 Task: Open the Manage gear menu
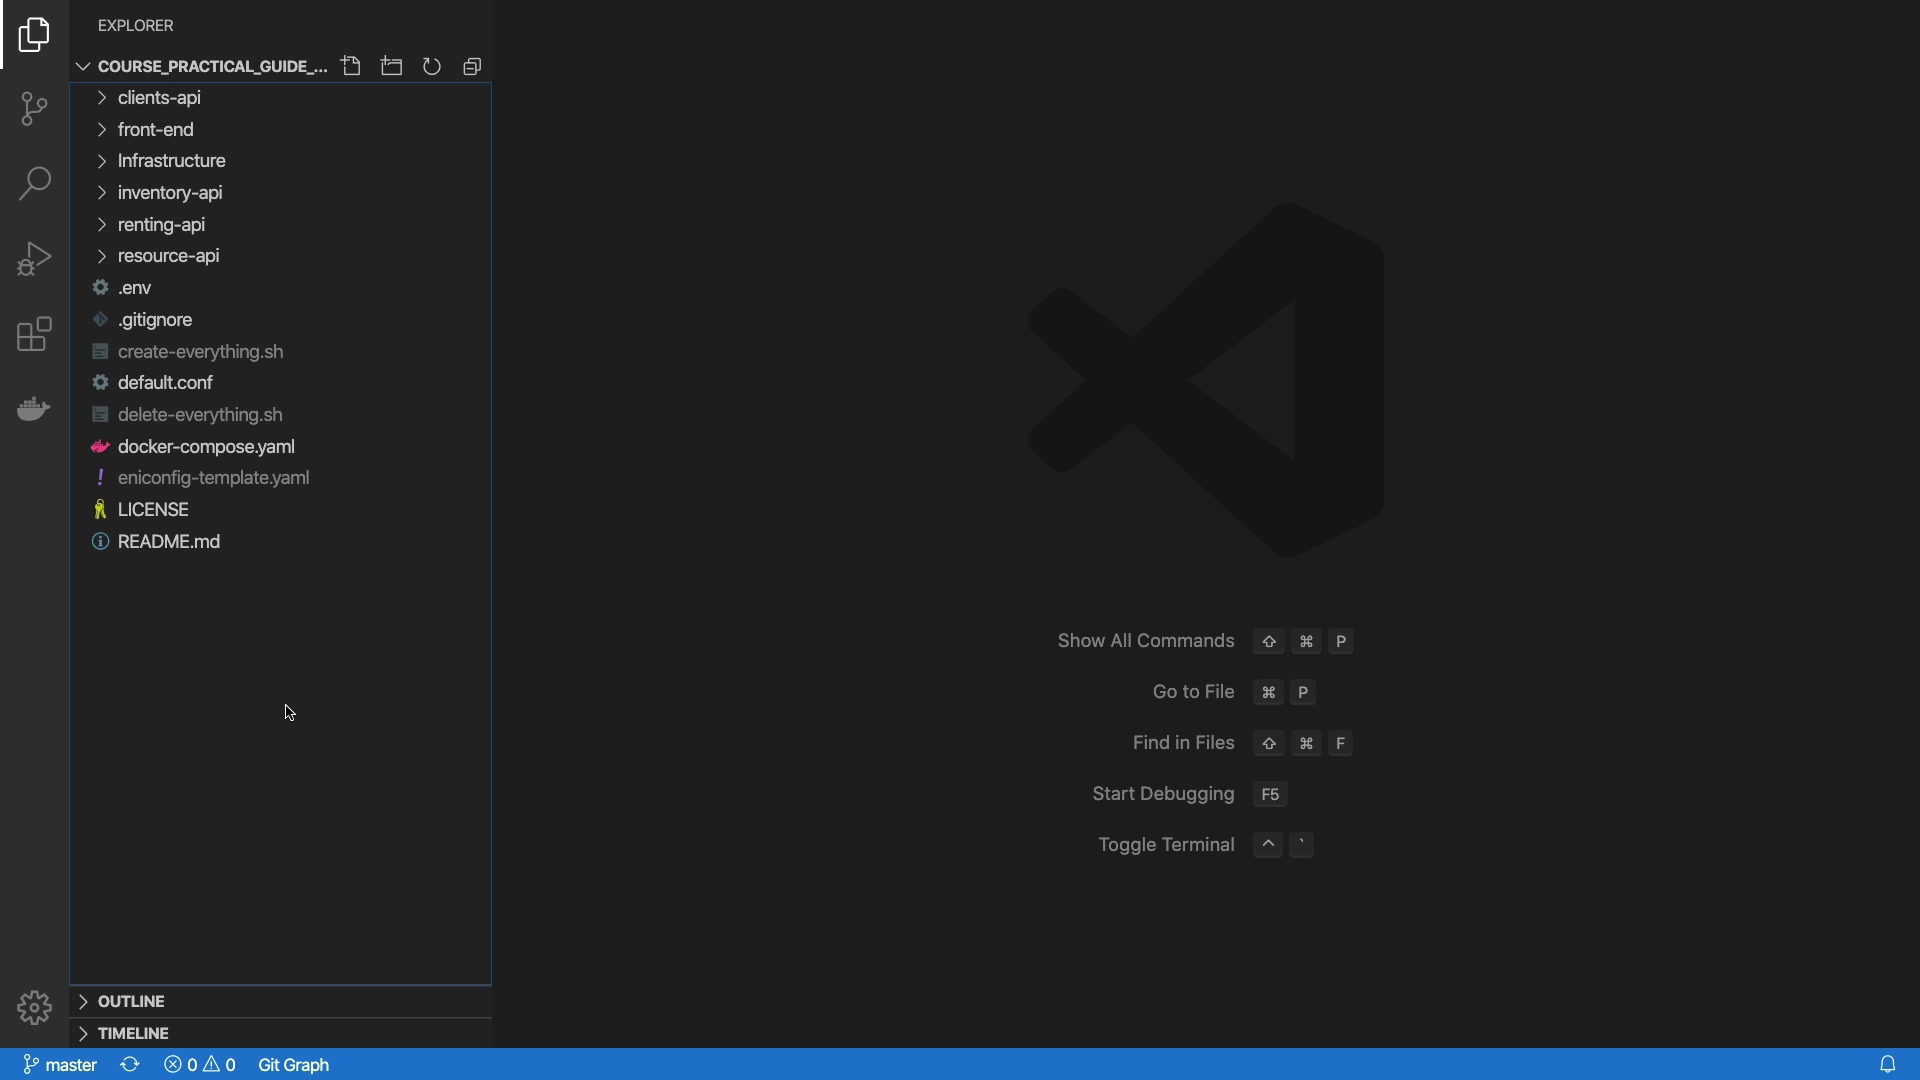[x=34, y=1007]
